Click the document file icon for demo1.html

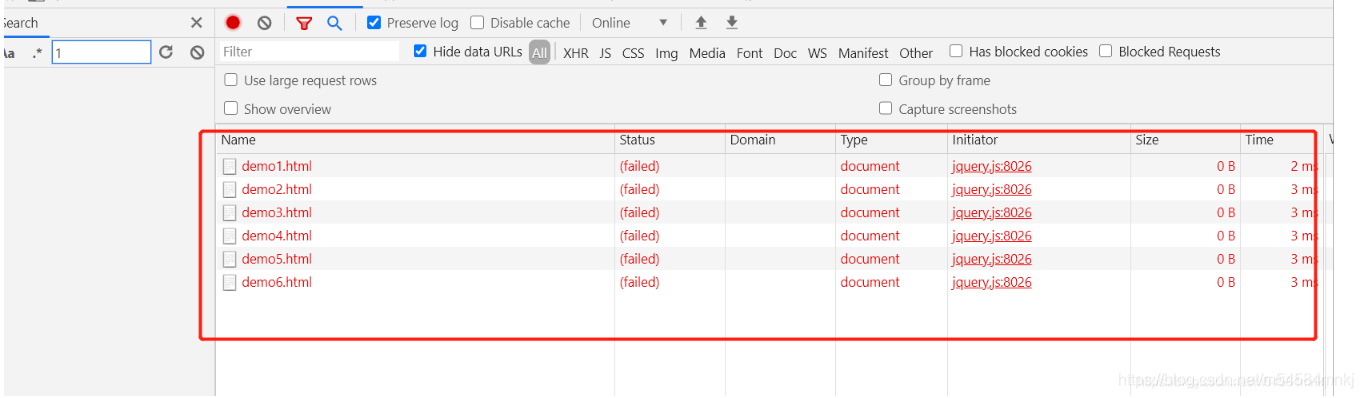pyautogui.click(x=229, y=166)
